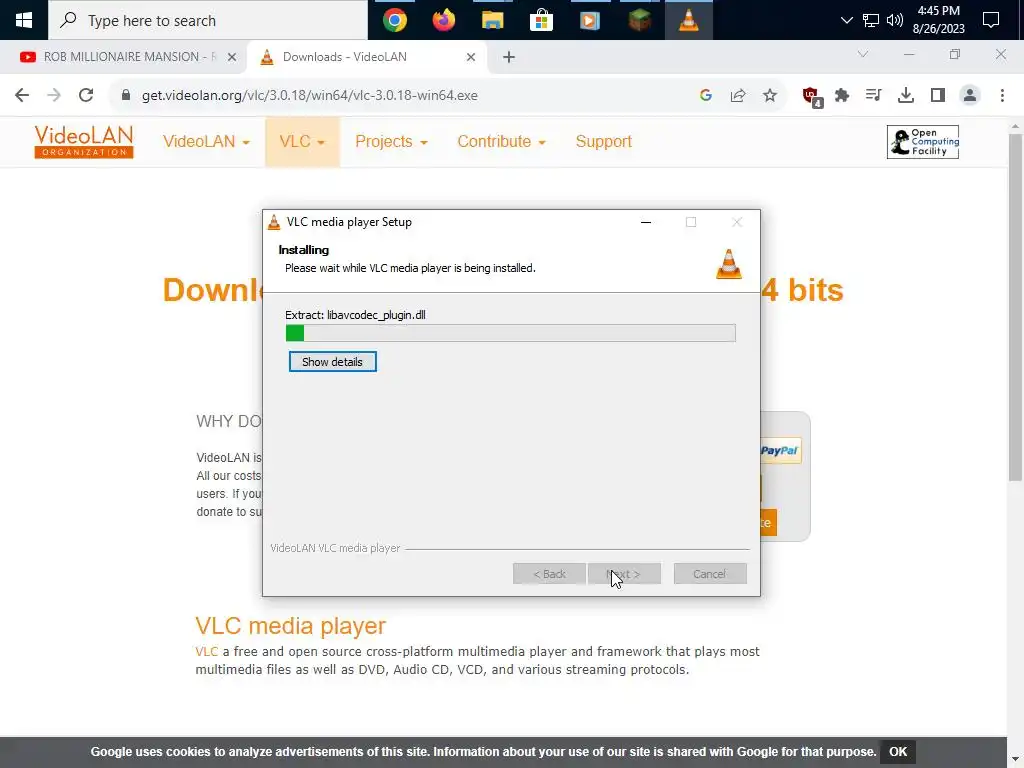1024x768 pixels.
Task: Open the Minecraft block taskbar icon
Action: click(x=639, y=20)
